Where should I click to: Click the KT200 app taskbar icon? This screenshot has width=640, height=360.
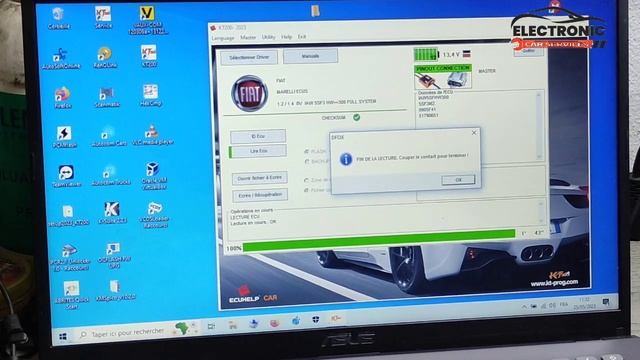[x=336, y=318]
